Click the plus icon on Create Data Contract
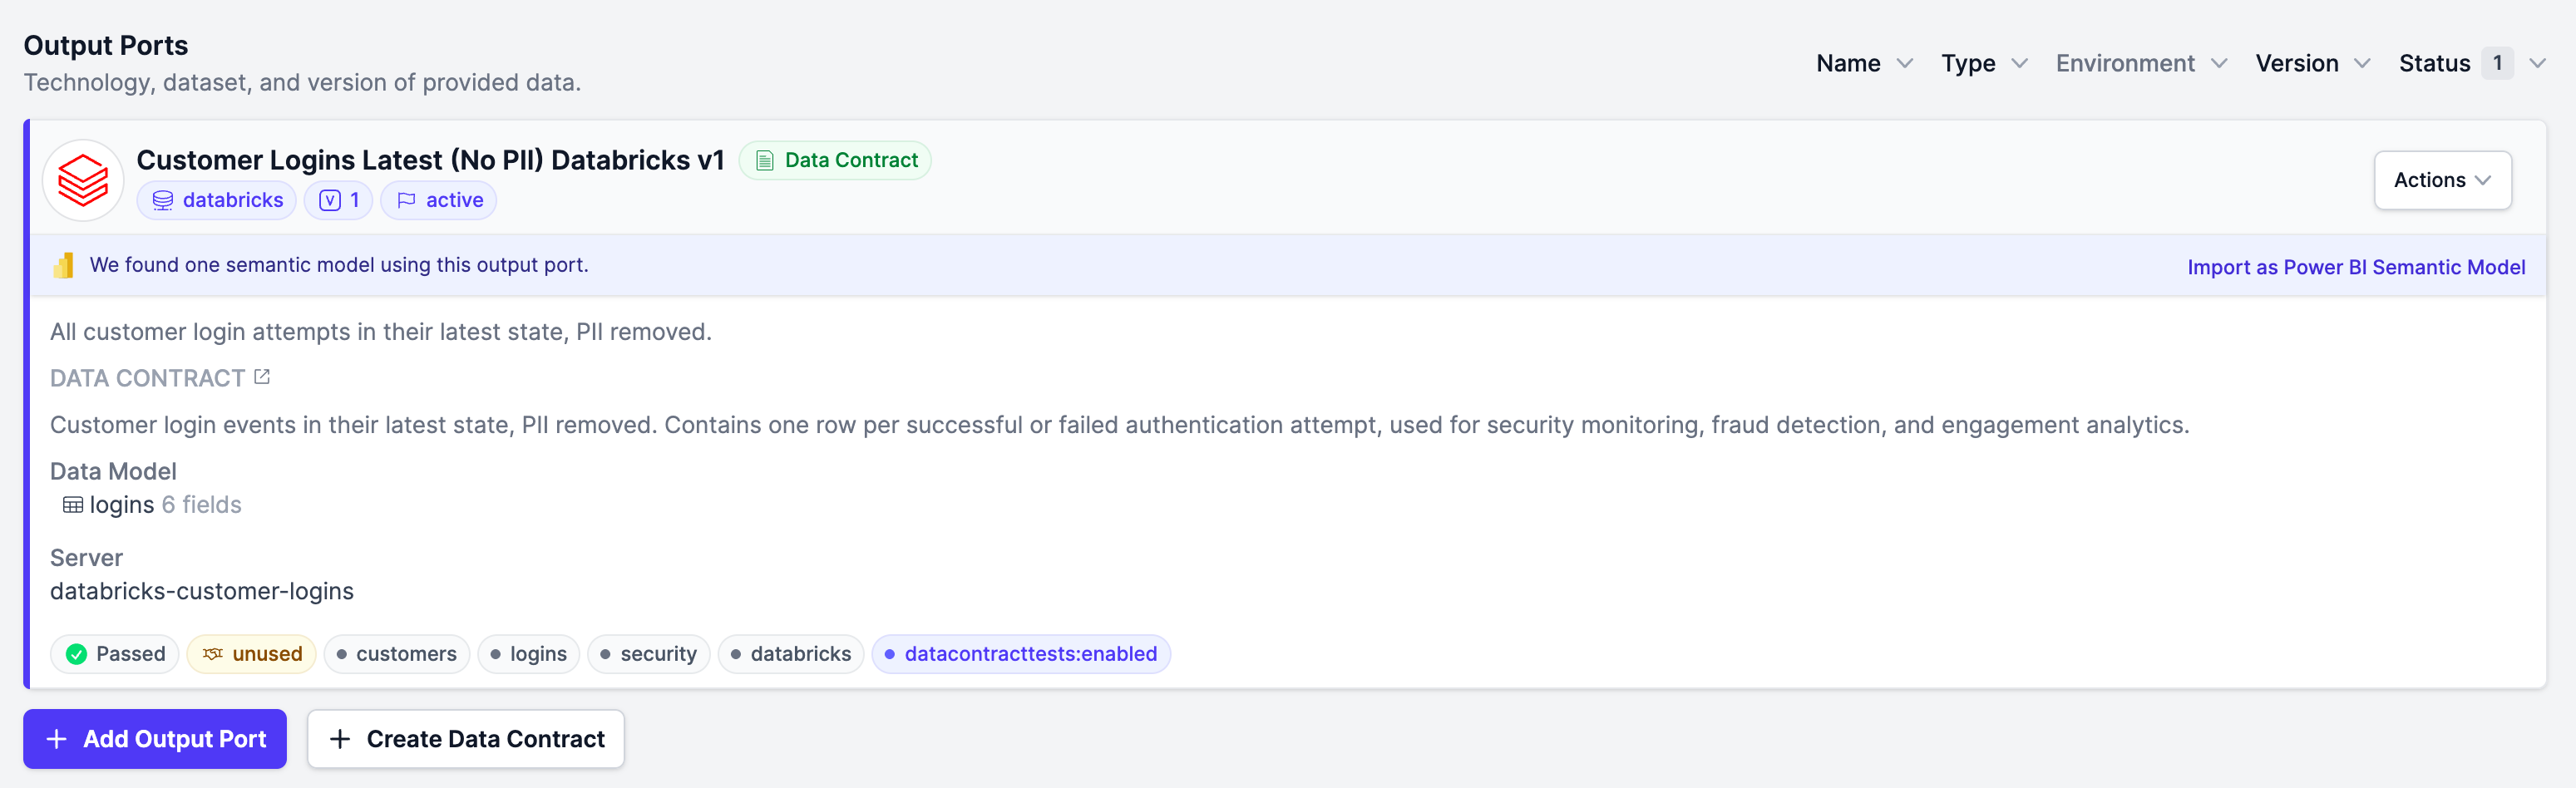This screenshot has height=788, width=2576. point(340,739)
